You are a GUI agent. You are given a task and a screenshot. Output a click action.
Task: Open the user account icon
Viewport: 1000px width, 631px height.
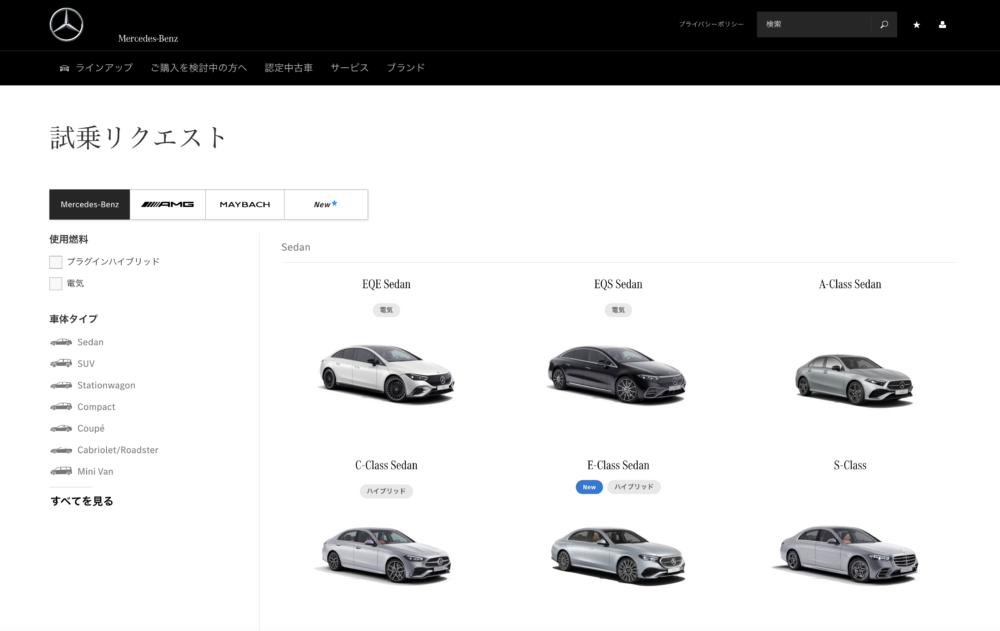(942, 25)
